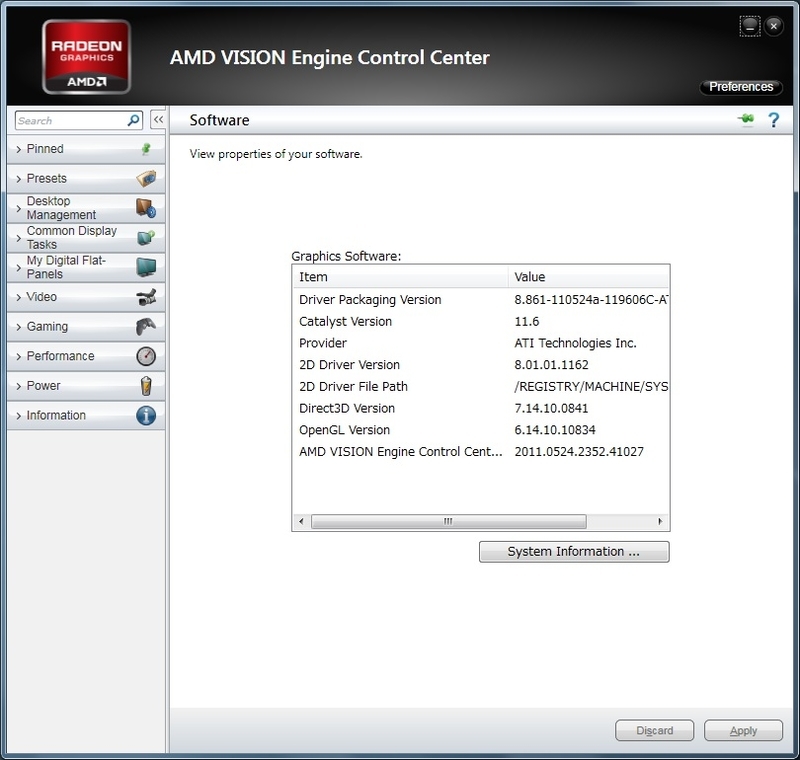Click the Item column header
Screen dimensions: 800x760
coord(401,277)
